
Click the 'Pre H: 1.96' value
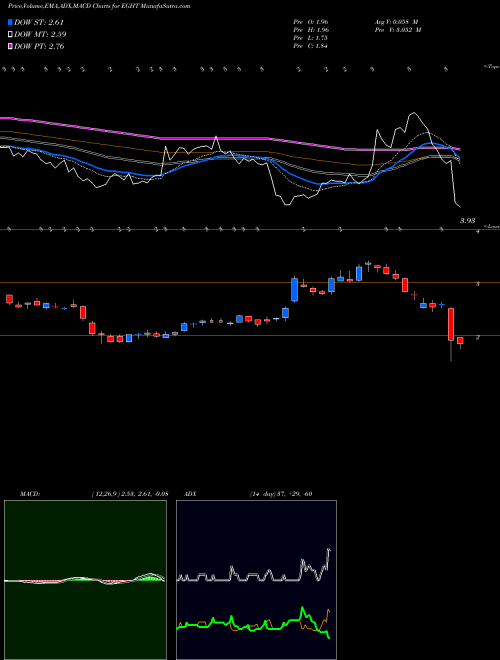[311, 30]
